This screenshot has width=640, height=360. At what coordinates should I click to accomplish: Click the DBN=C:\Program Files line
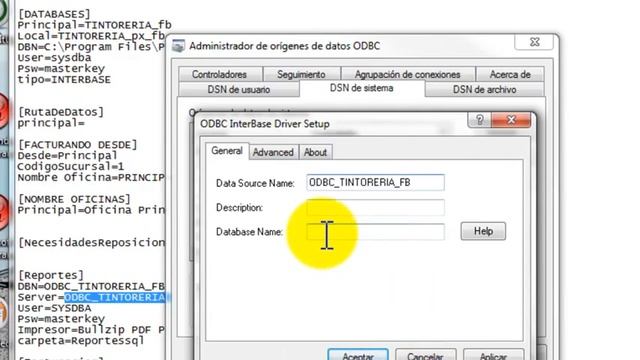pos(91,47)
